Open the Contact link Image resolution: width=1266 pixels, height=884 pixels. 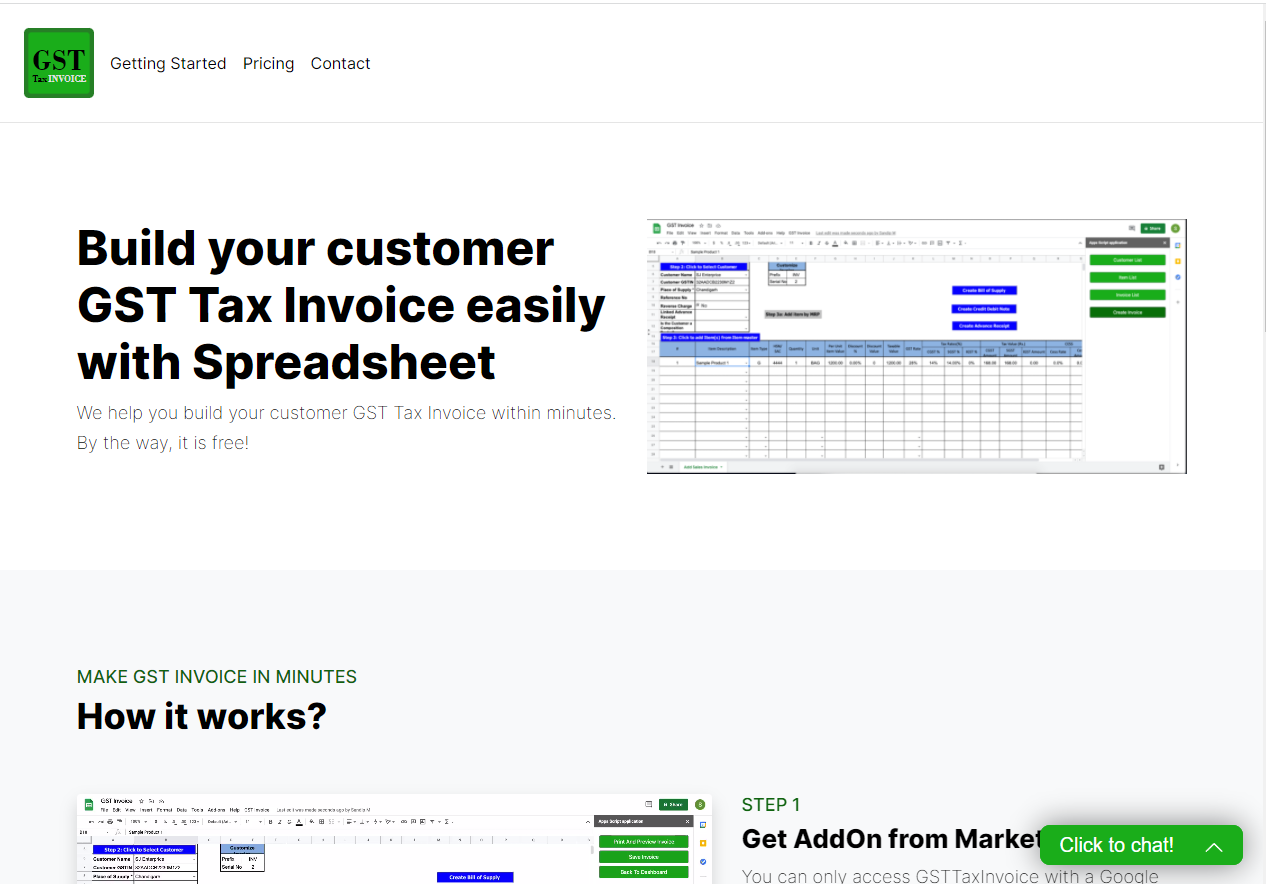340,63
